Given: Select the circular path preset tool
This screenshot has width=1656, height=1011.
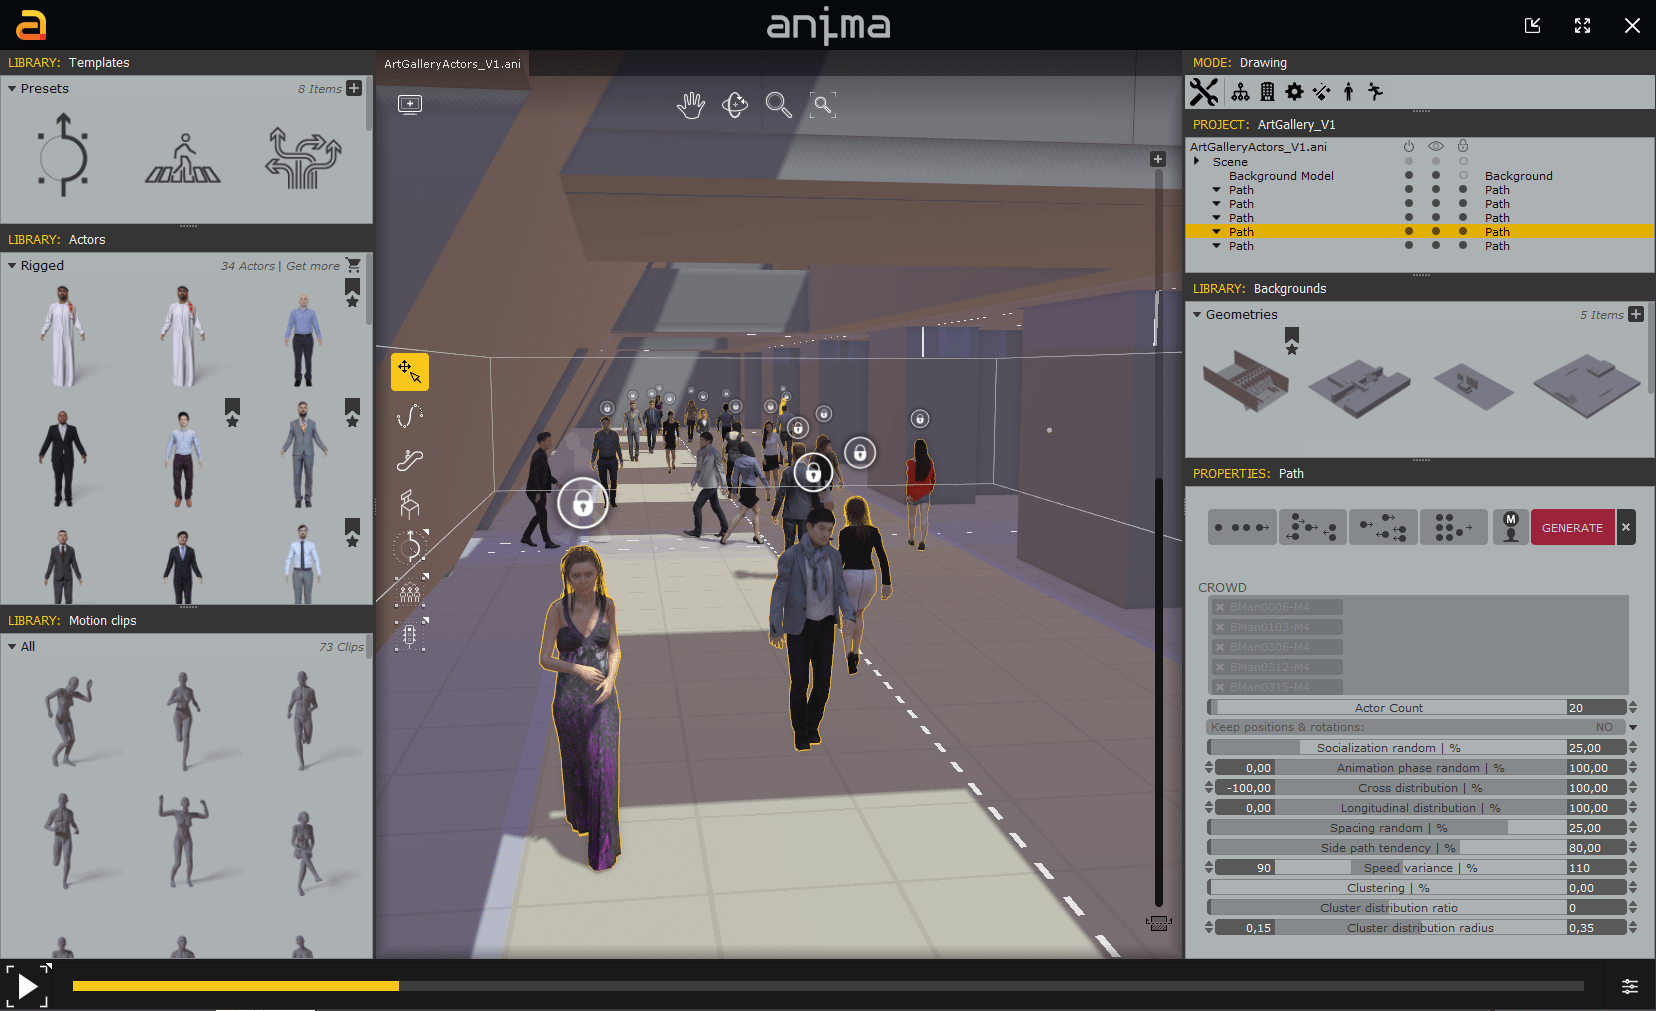Looking at the screenshot, I should 62,155.
